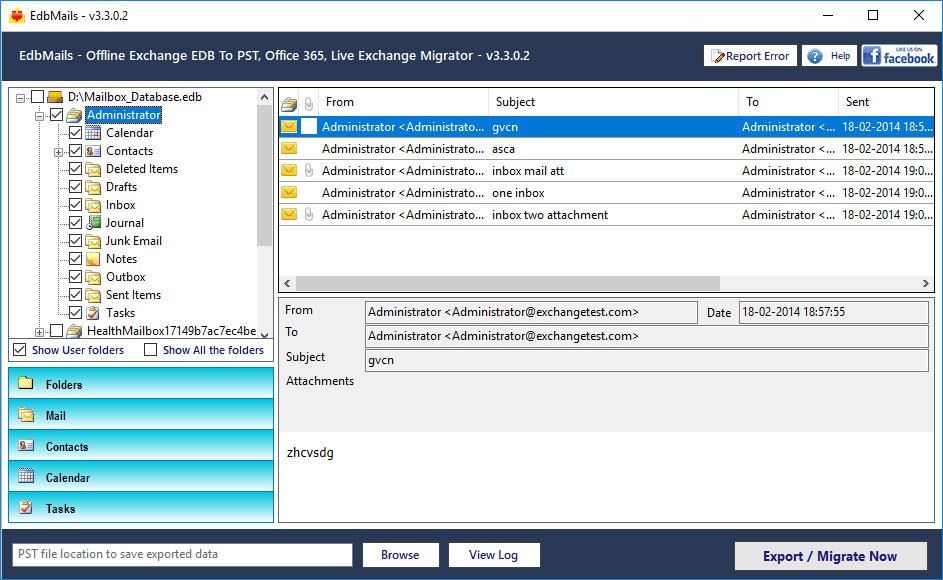Click the Subject field containing gvcn
943x580 pixels.
pyautogui.click(x=647, y=360)
